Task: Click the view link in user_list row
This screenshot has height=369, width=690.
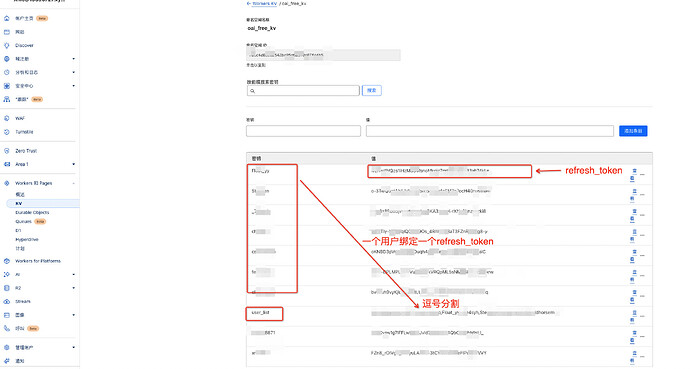Action: tap(634, 315)
